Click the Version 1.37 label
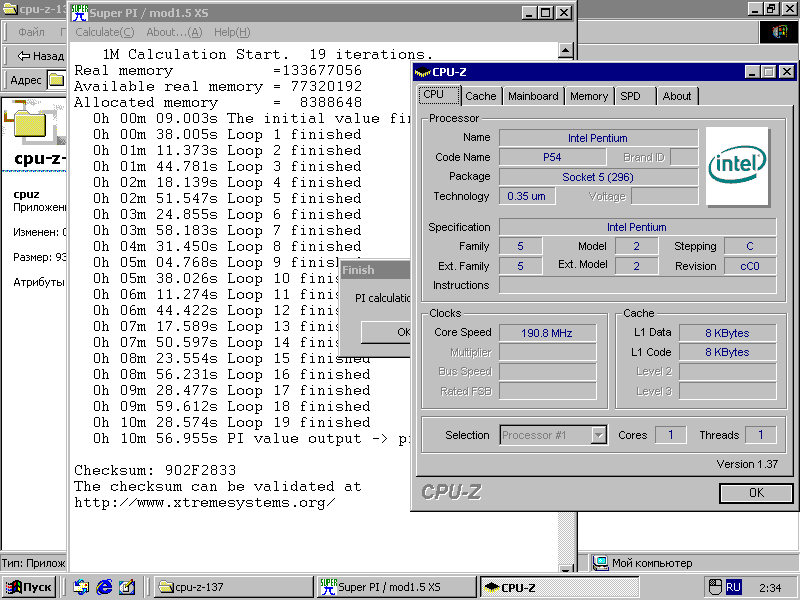 tap(747, 464)
